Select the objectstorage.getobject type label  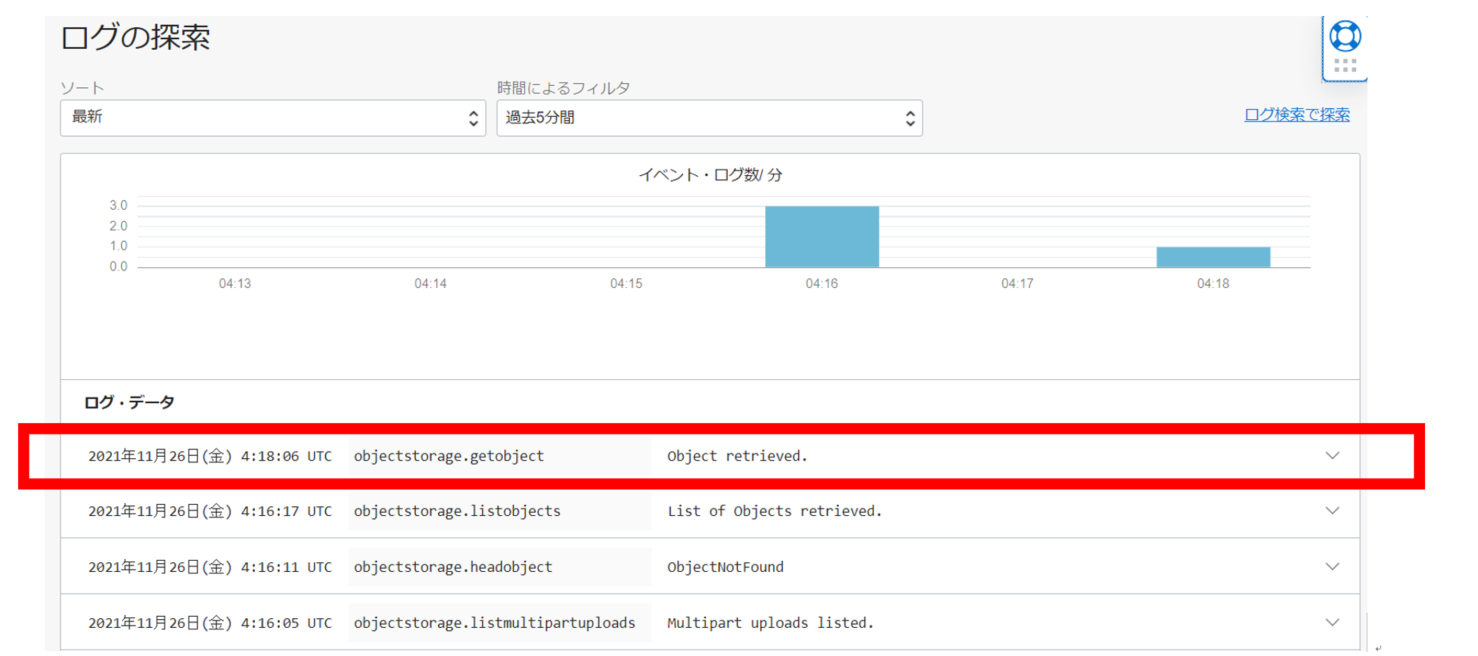(449, 456)
